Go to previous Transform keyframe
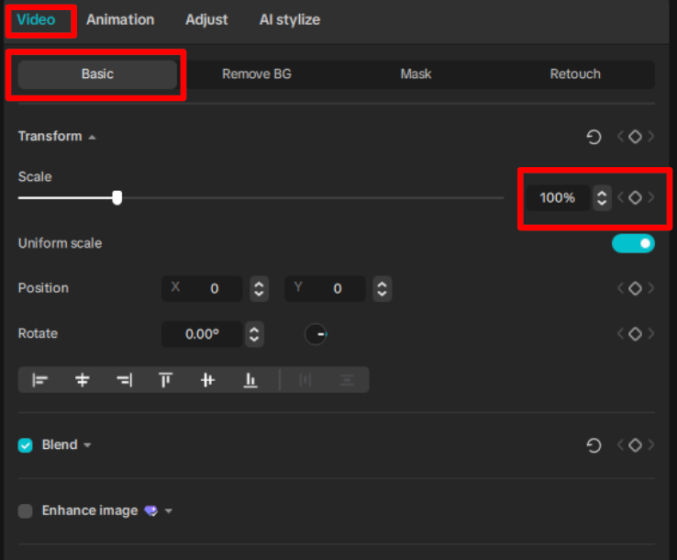 point(620,137)
